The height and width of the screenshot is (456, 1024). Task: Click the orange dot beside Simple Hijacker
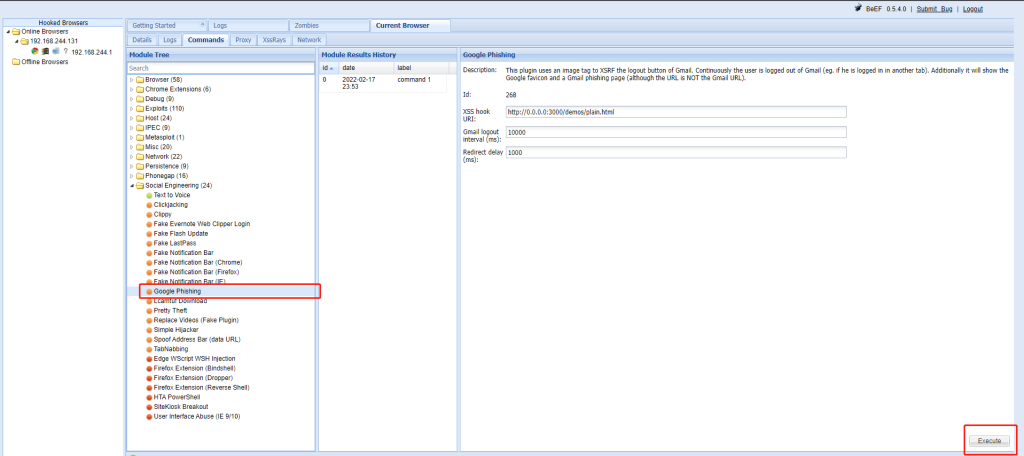click(149, 330)
